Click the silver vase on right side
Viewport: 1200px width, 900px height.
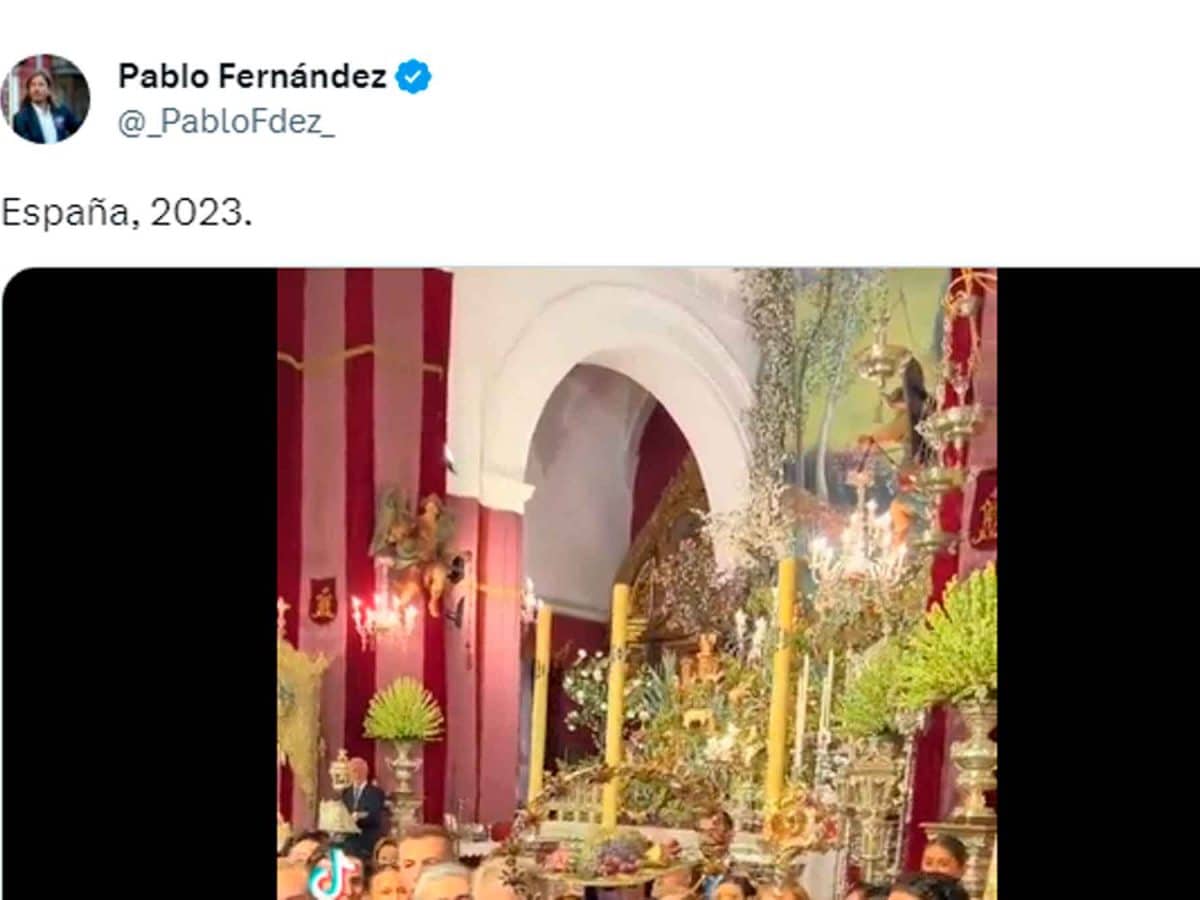pyautogui.click(x=972, y=760)
